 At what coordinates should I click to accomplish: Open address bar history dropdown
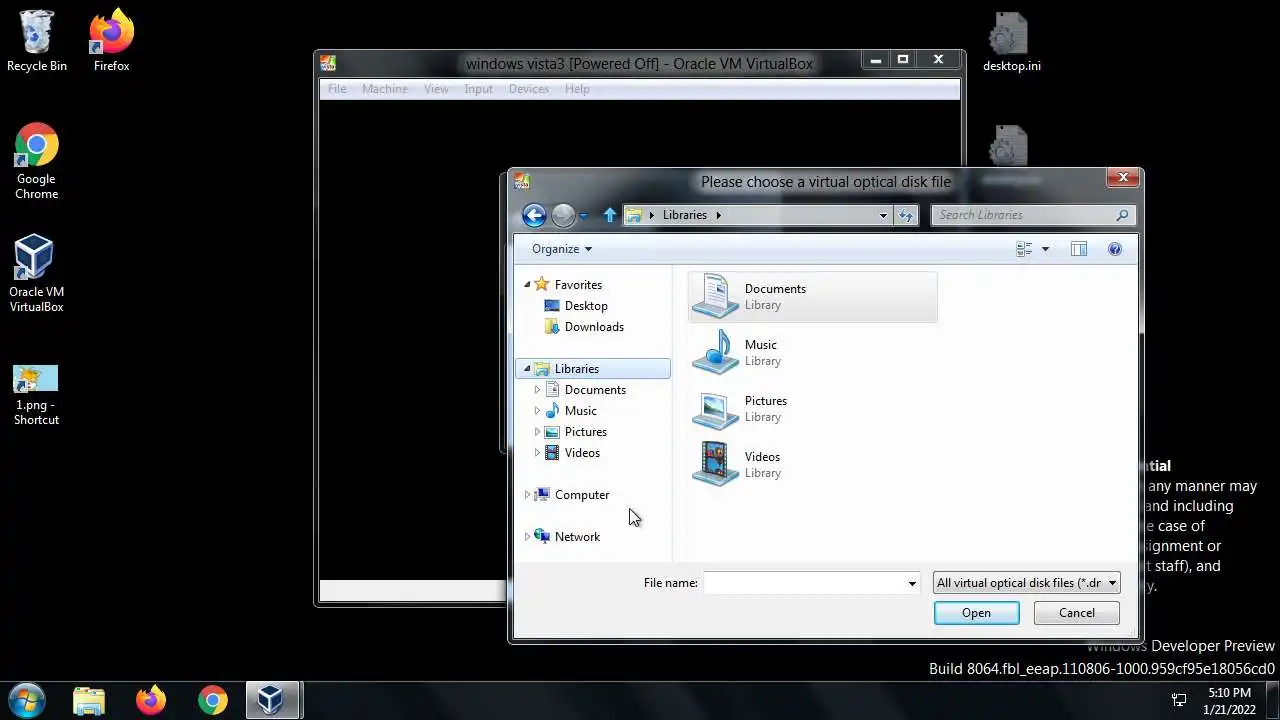click(883, 215)
